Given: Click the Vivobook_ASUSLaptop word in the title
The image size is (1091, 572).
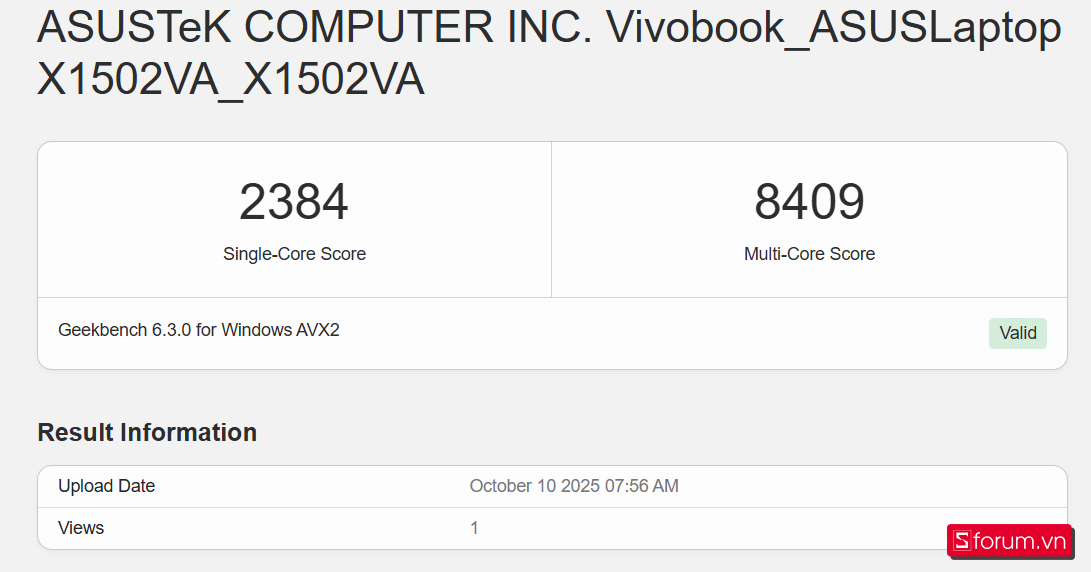Looking at the screenshot, I should 834,29.
